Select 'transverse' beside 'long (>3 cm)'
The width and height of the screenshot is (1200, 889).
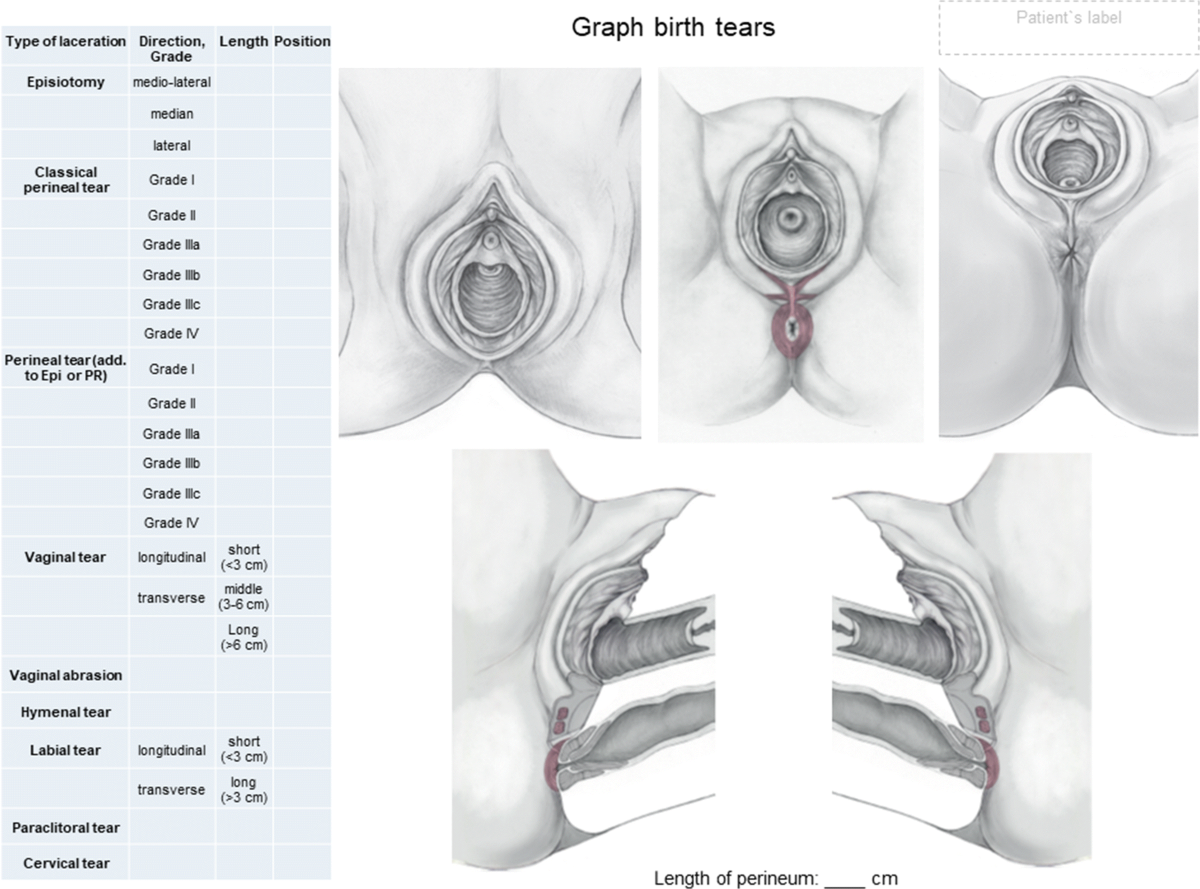click(172, 790)
